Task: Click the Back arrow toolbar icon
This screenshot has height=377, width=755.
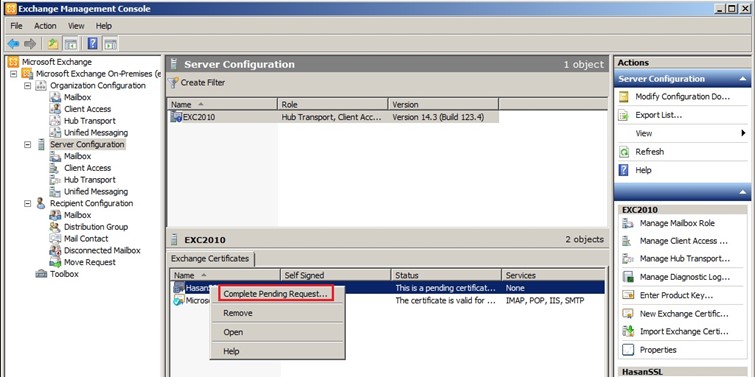Action: coord(13,44)
